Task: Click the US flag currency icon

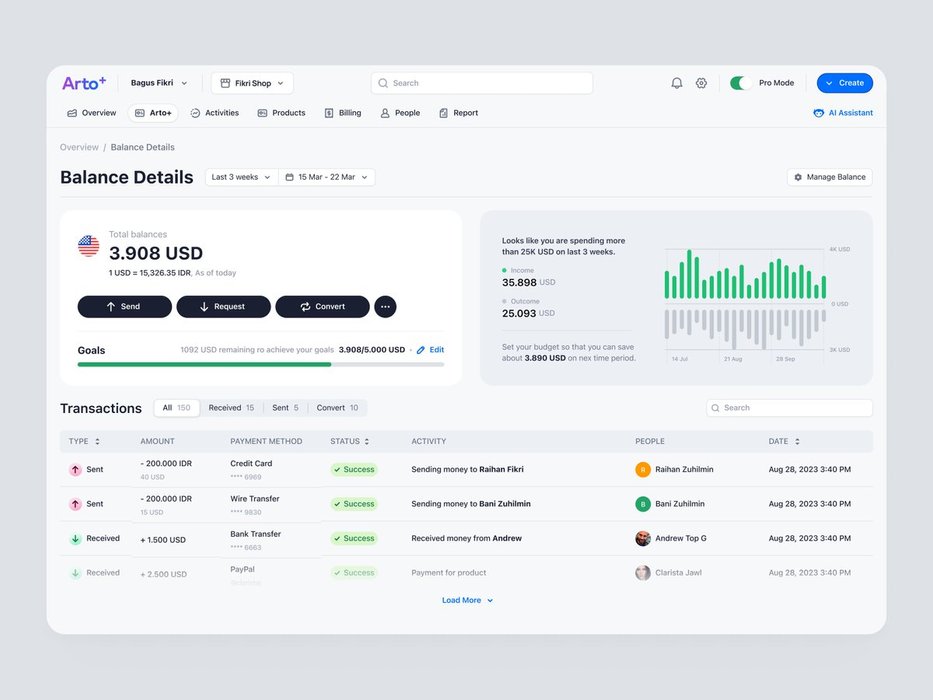Action: point(89,246)
